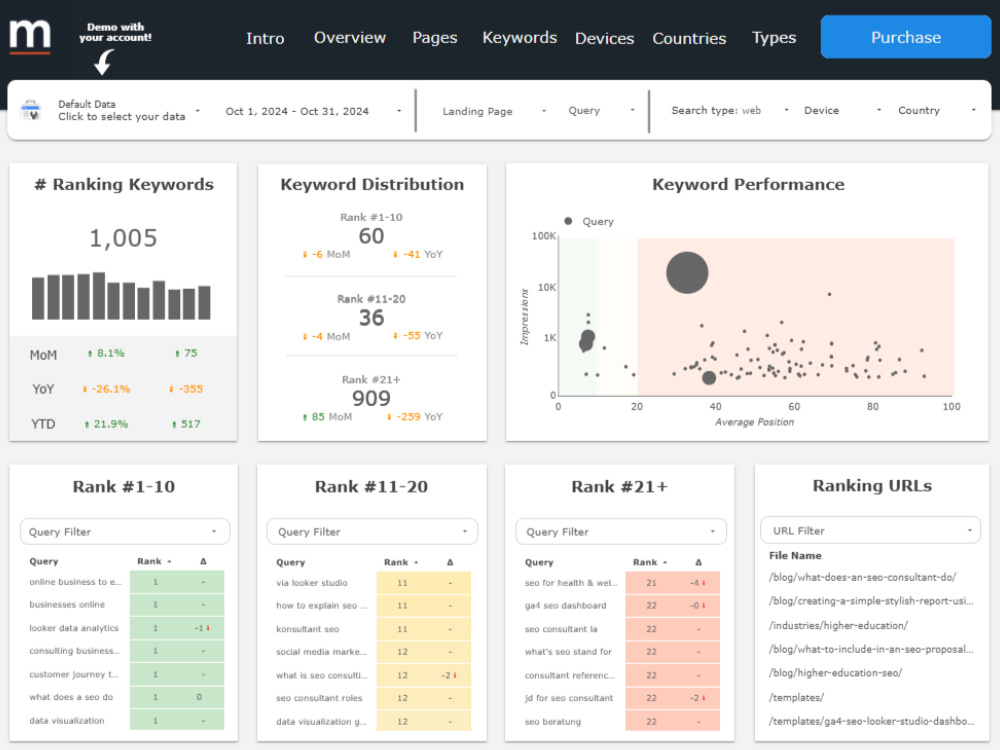Viewport: 1000px width, 750px height.
Task: Open the Countries tab
Action: pos(689,38)
